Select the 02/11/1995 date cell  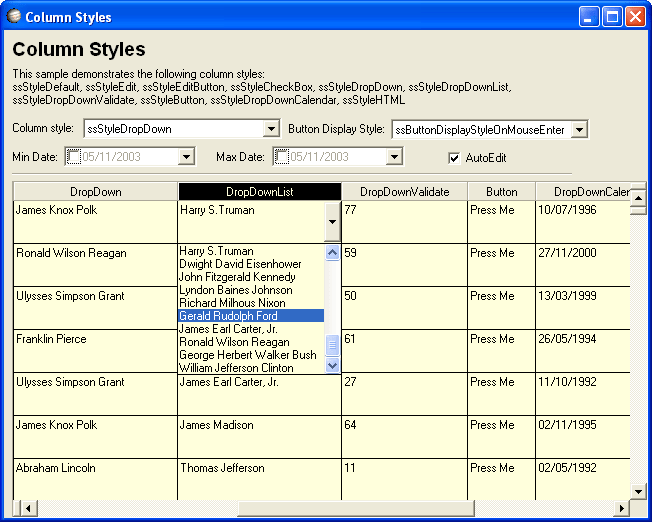coord(583,437)
